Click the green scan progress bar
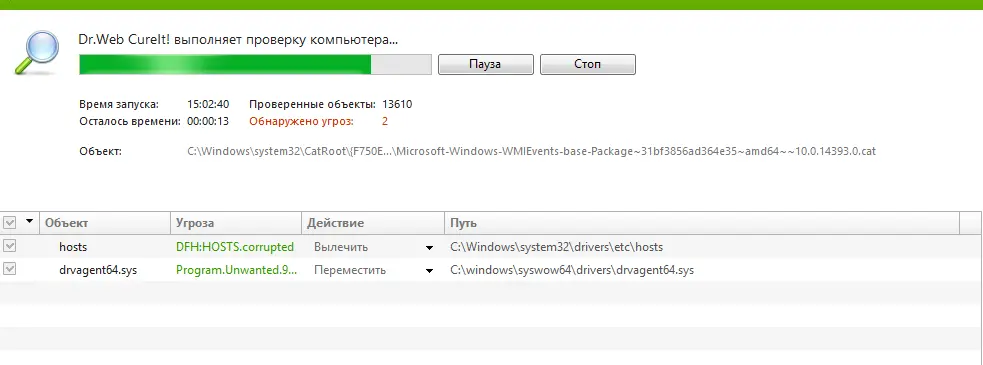 click(255, 65)
